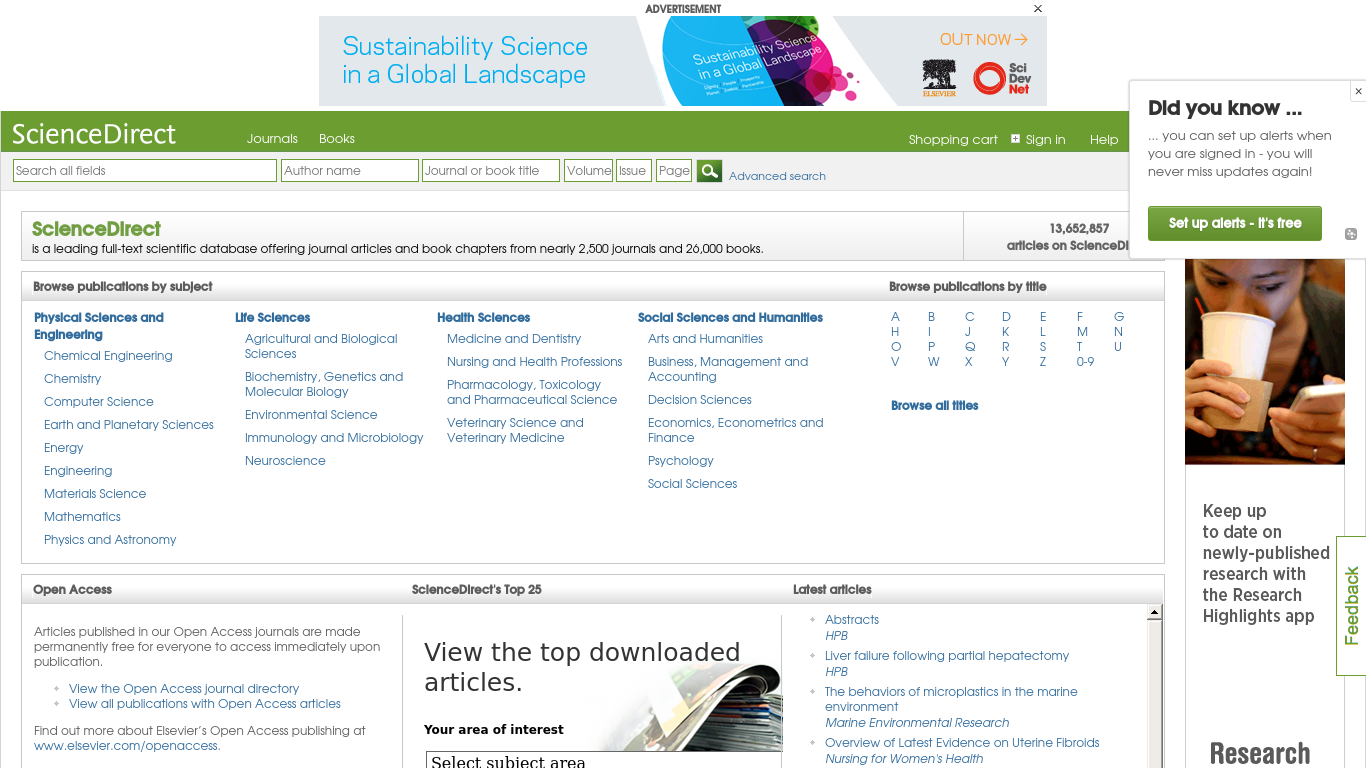Viewport: 1366px width, 768px height.
Task: Click inside the Author name search field
Action: [x=349, y=170]
